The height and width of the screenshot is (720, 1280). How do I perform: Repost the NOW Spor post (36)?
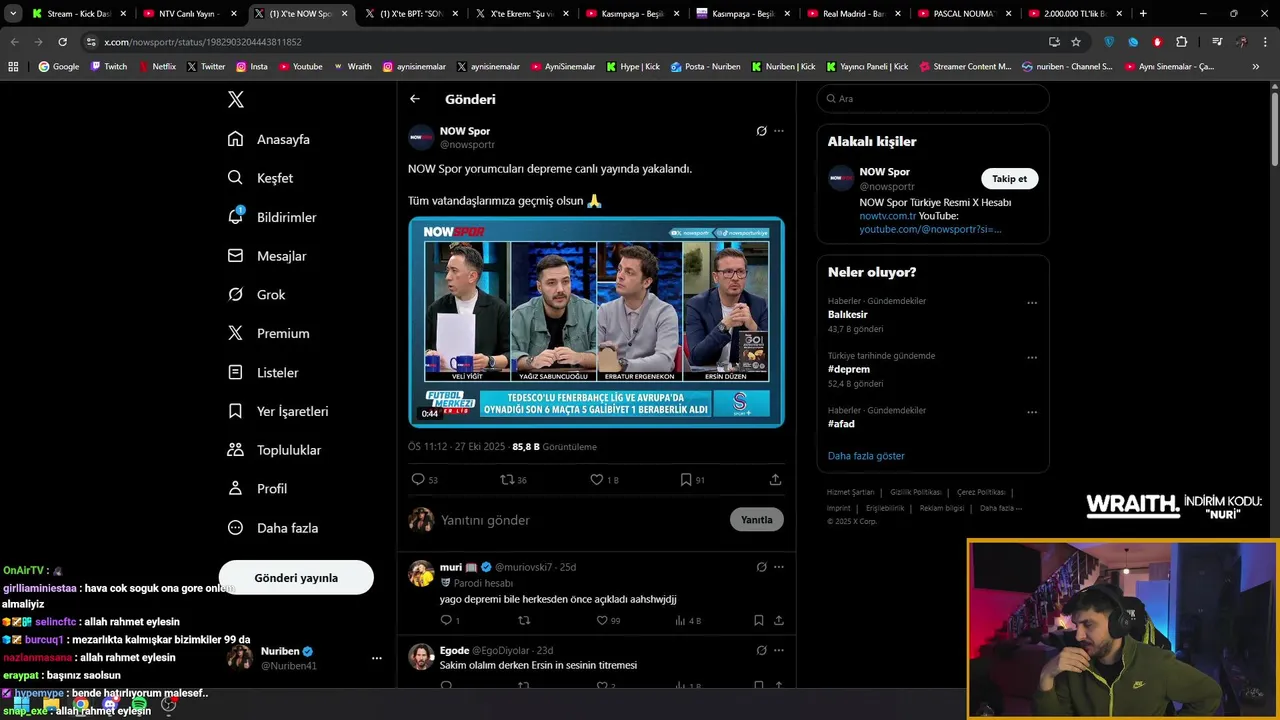click(x=507, y=480)
